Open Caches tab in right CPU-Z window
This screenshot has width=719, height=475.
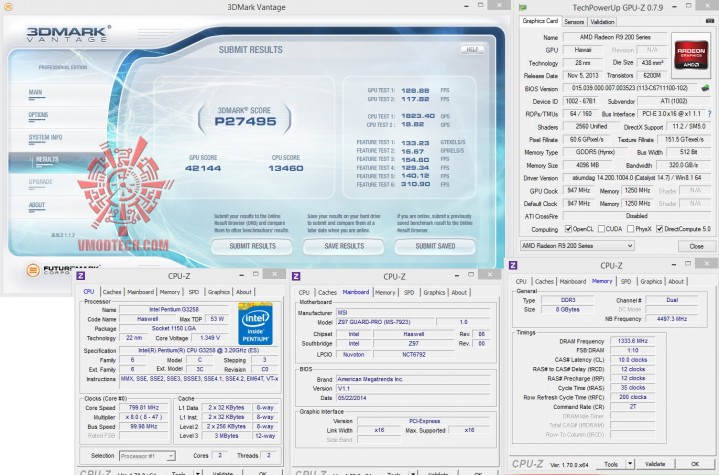click(x=544, y=282)
